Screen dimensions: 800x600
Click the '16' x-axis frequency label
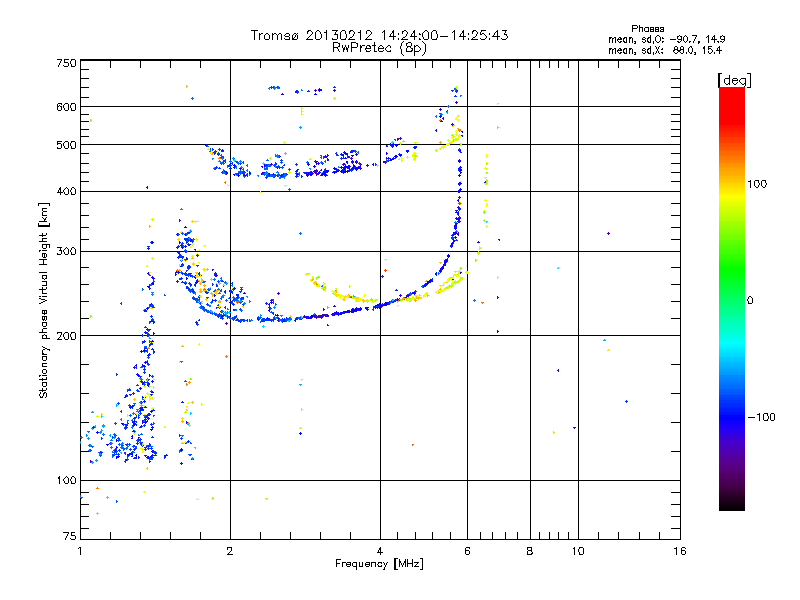click(x=680, y=551)
